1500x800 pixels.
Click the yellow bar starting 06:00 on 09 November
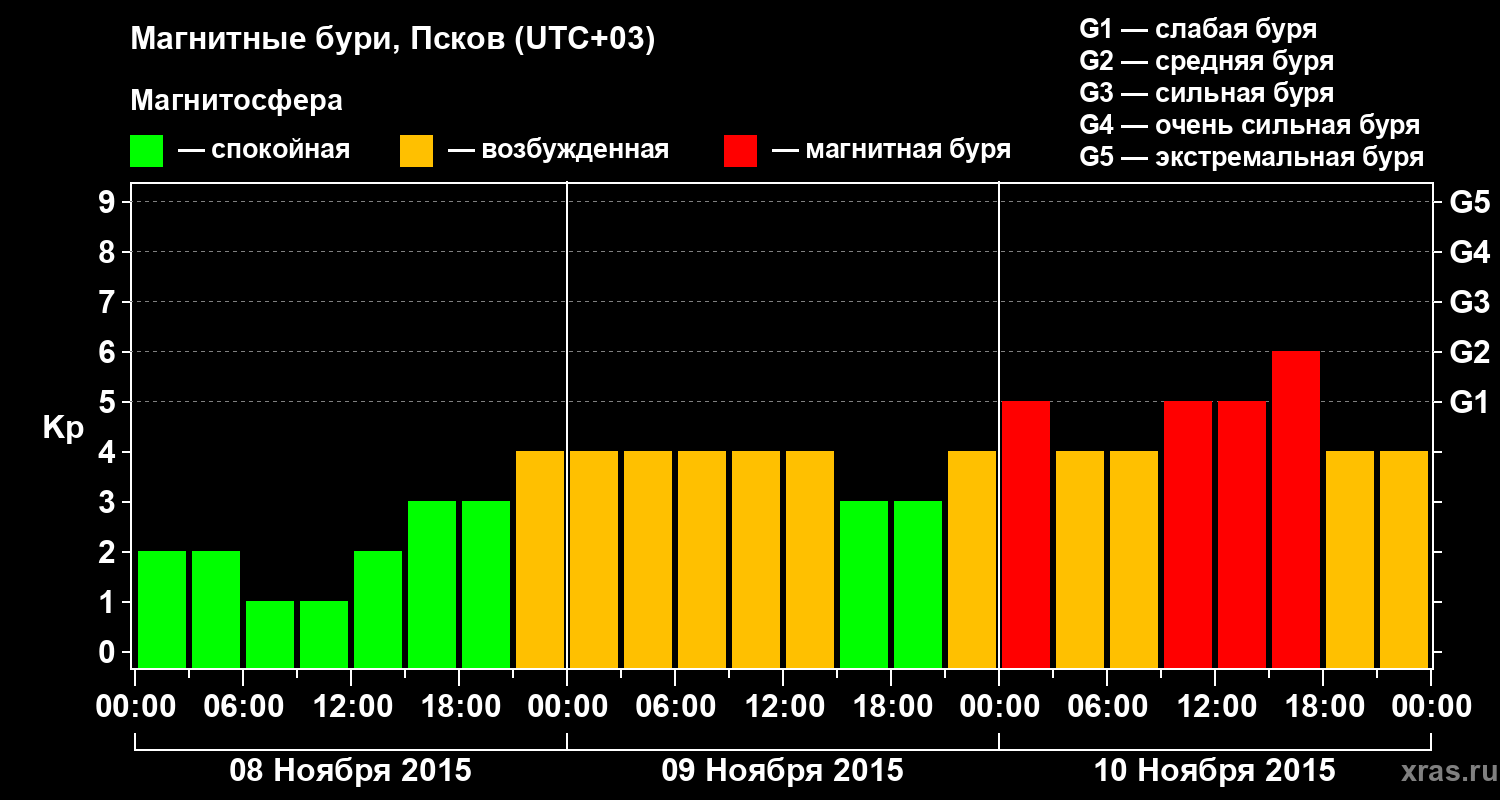702,559
